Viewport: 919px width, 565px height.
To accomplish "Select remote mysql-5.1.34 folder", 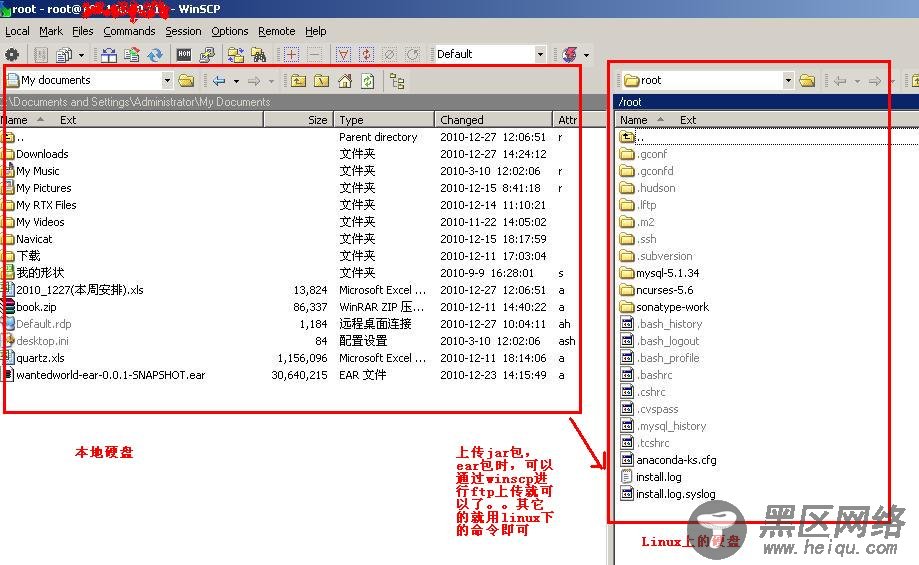I will coord(668,273).
